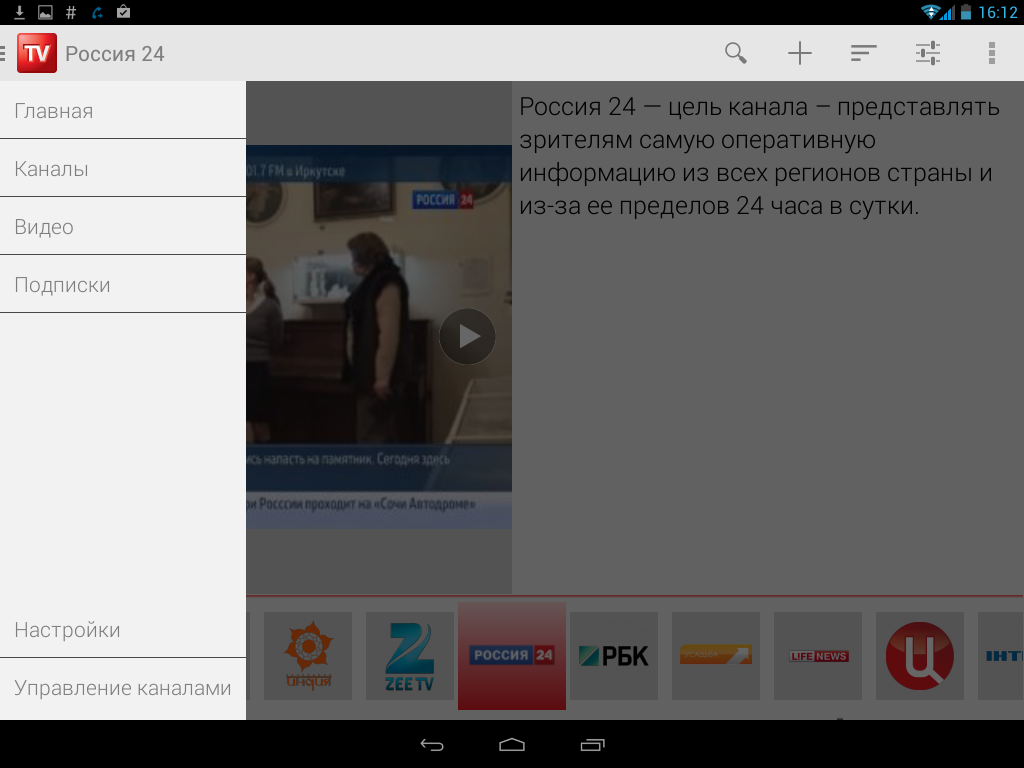The image size is (1024, 768).
Task: Select the red ТВ Центр channel logo
Action: pos(920,656)
